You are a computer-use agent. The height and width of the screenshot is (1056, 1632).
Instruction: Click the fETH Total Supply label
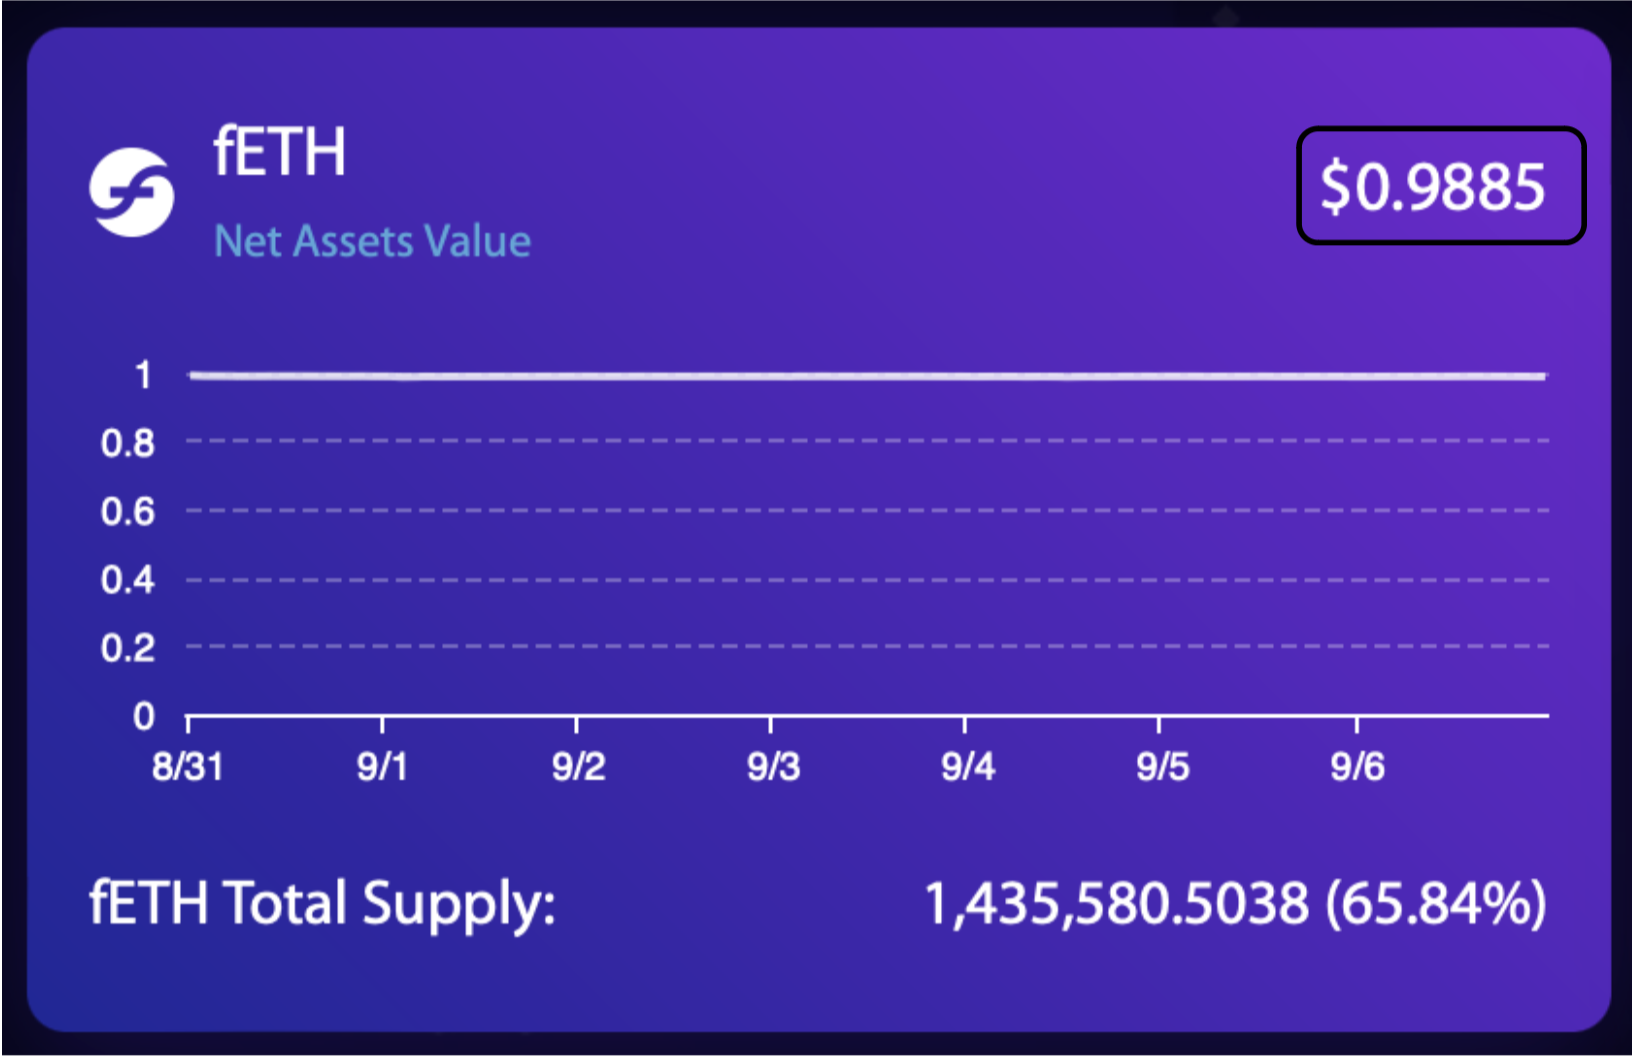click(x=322, y=903)
